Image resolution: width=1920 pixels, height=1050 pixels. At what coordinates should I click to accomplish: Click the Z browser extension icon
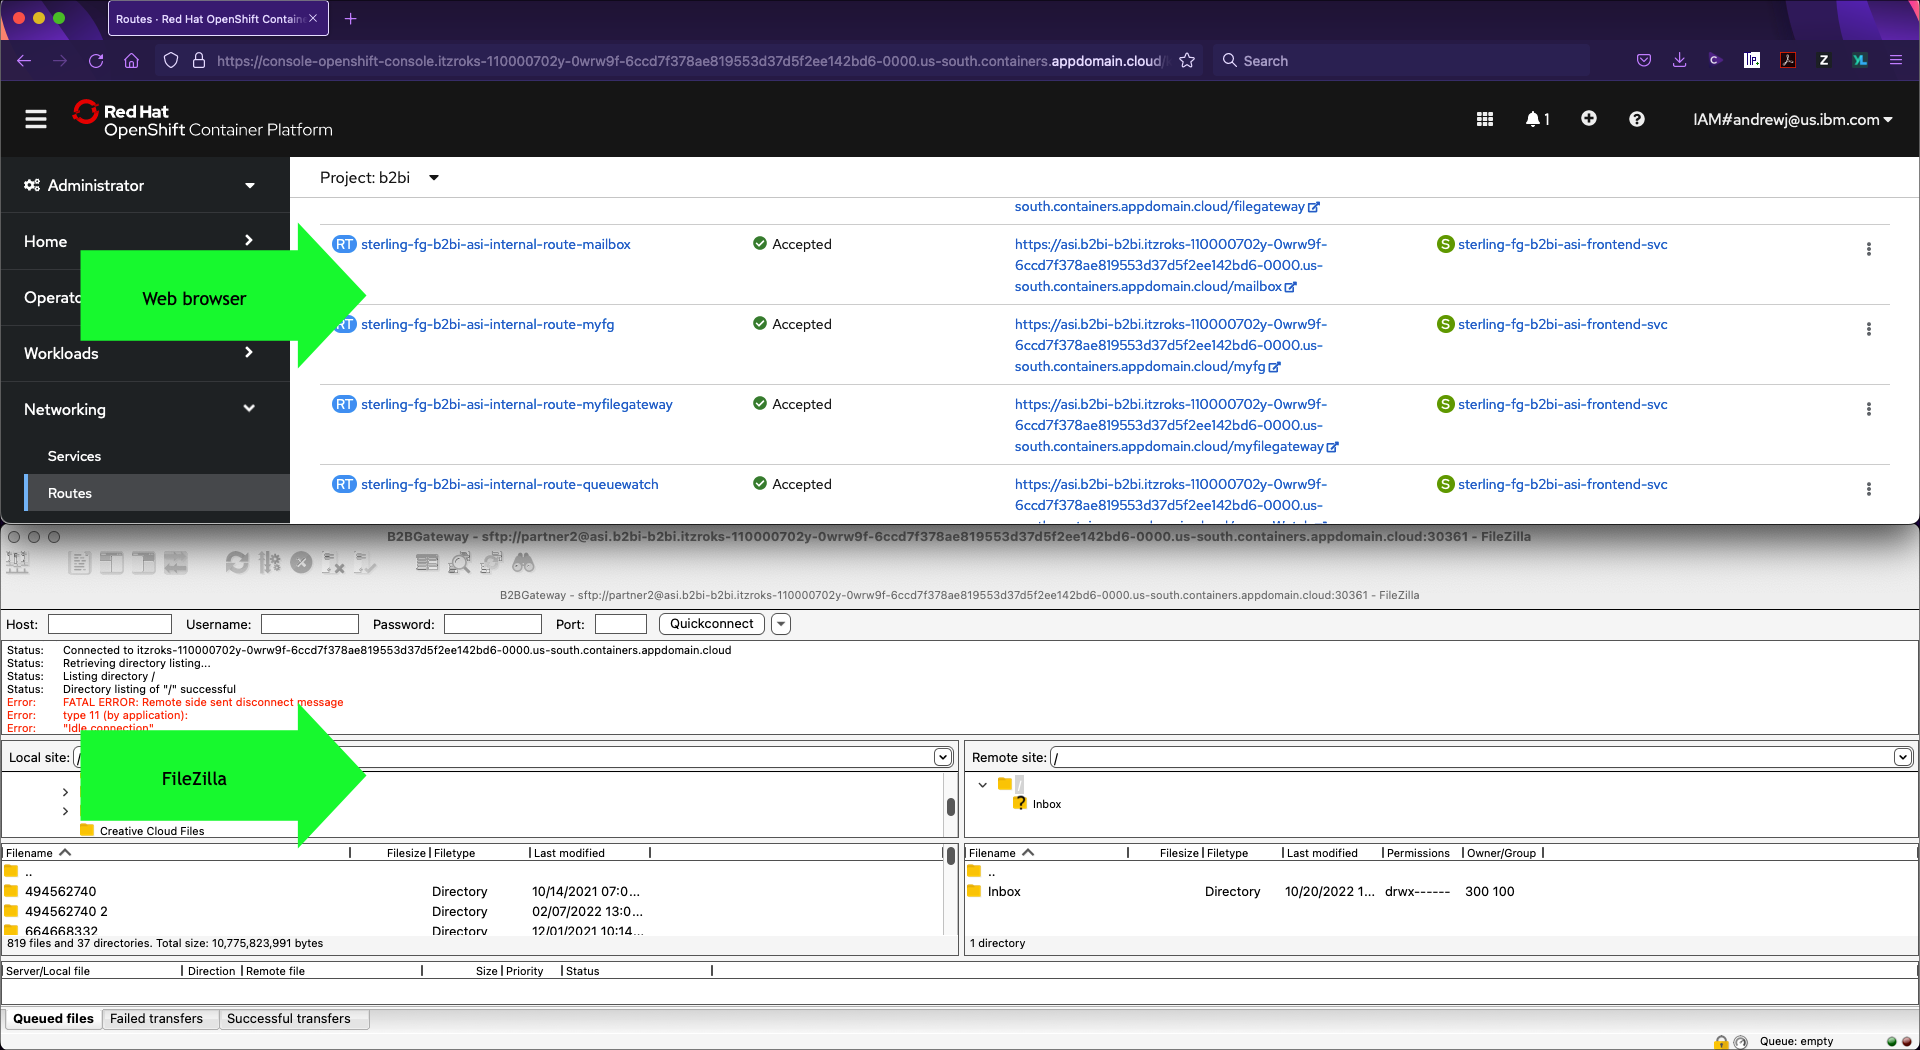[x=1824, y=60]
